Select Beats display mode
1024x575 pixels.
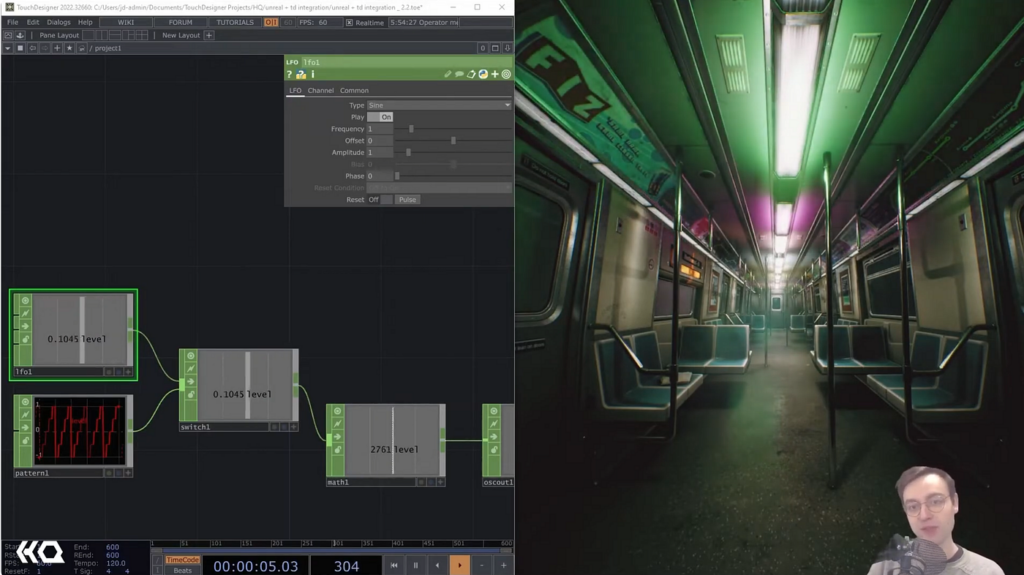182,570
